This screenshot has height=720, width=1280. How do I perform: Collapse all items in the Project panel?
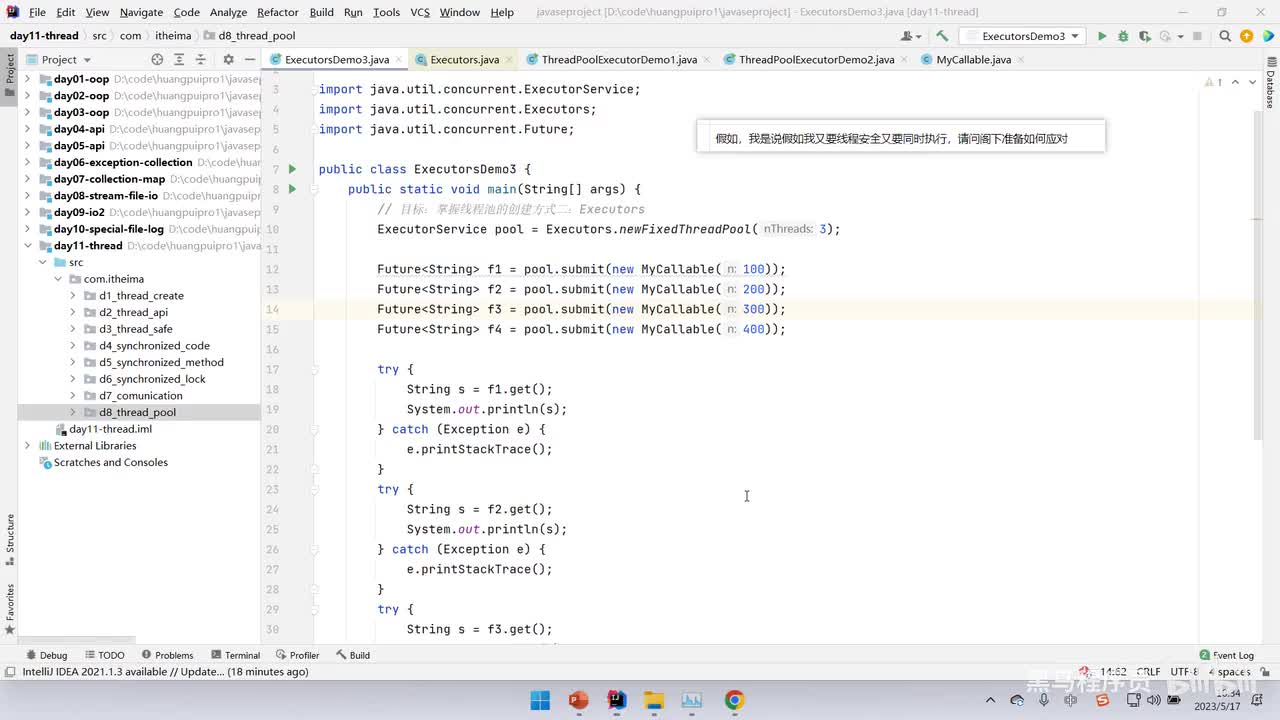point(201,60)
